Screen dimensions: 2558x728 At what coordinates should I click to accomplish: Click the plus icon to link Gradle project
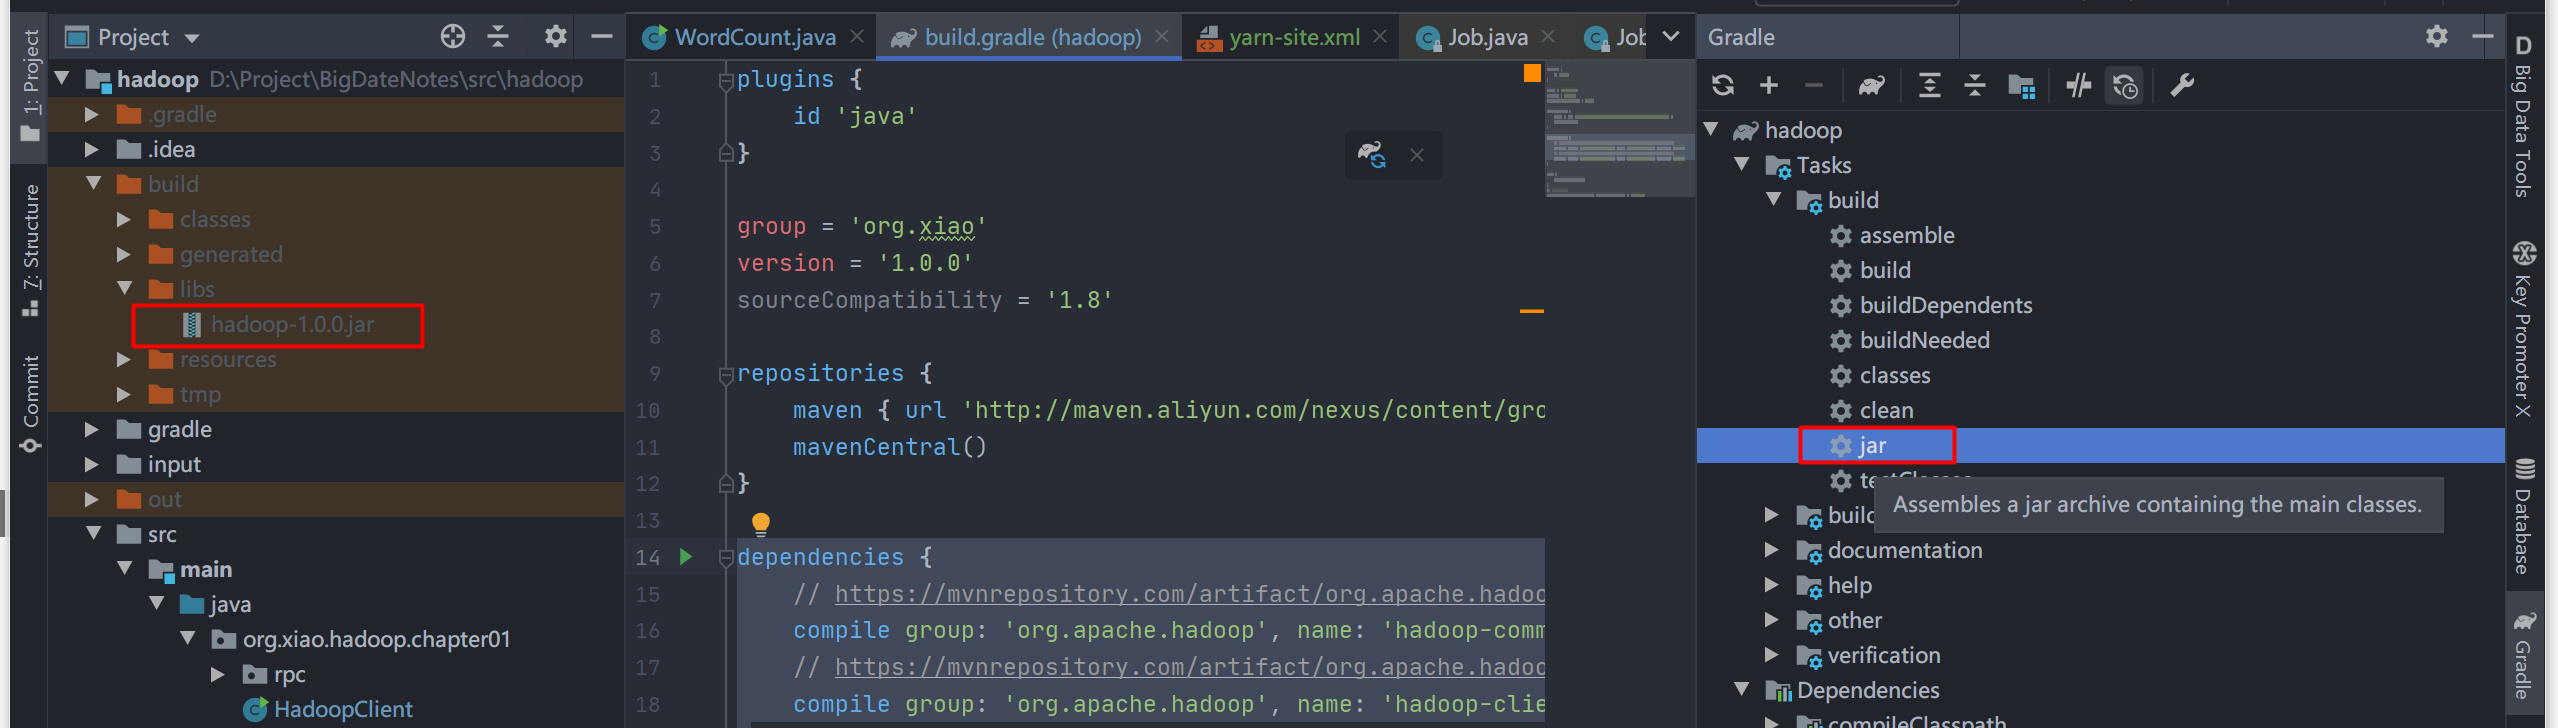point(1768,86)
